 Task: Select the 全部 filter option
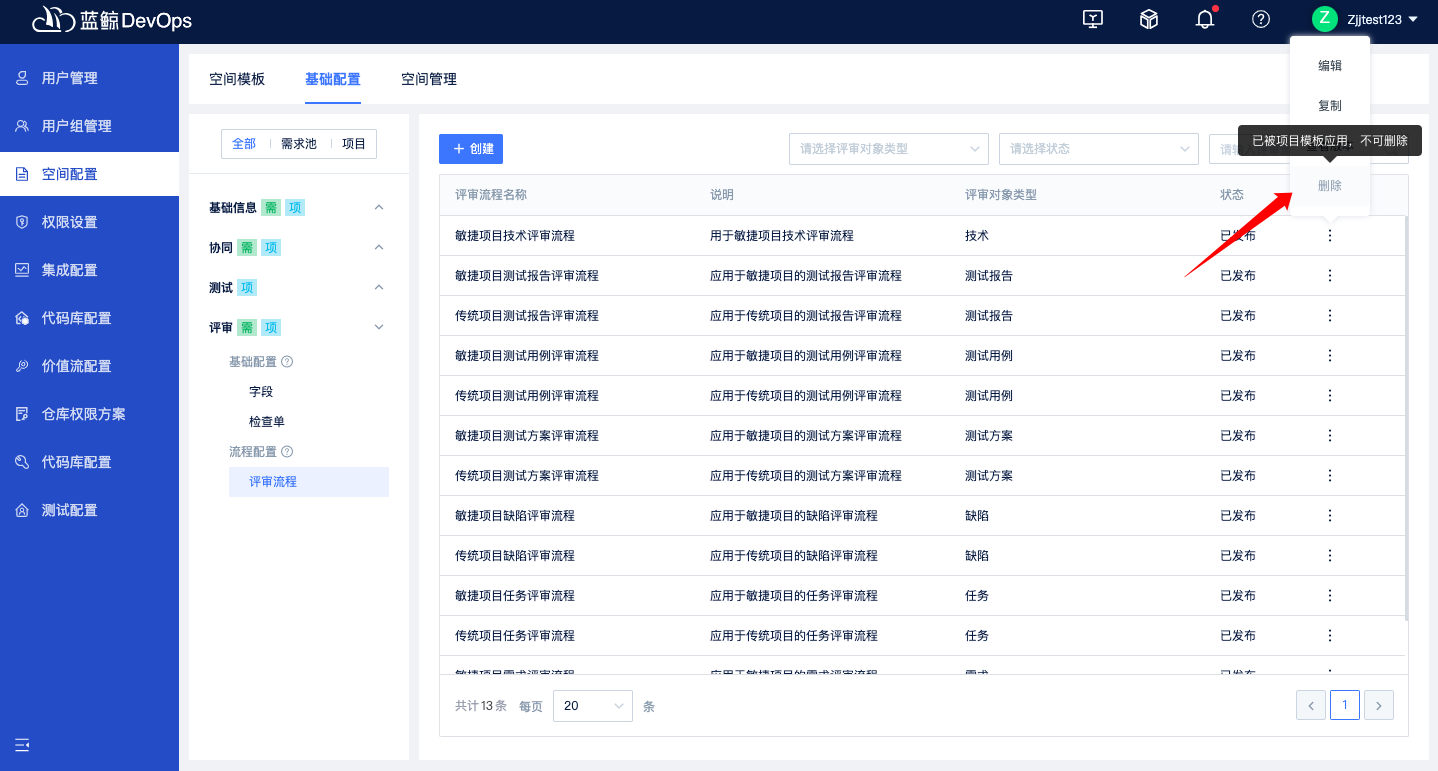244,144
